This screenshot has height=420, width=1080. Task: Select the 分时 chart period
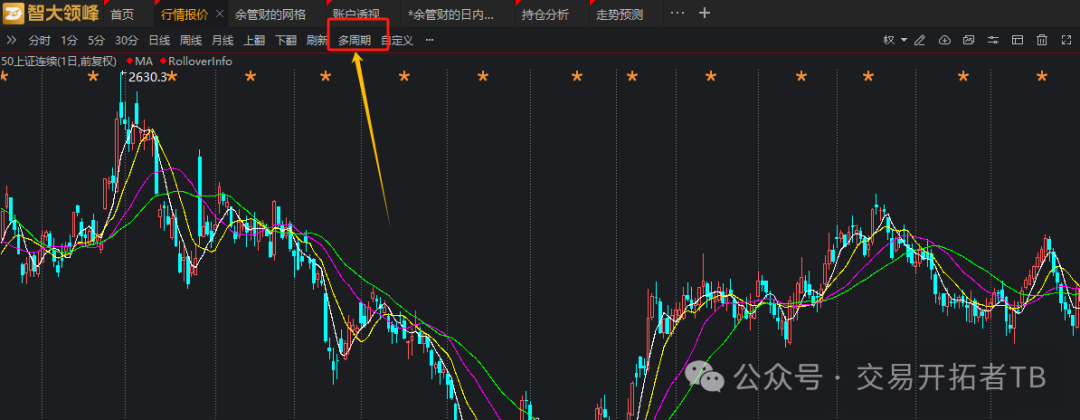(40, 41)
